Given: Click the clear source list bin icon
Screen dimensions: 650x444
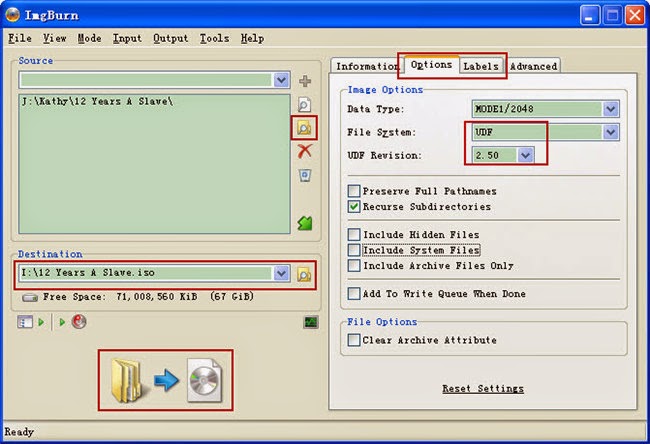Looking at the screenshot, I should (x=305, y=175).
